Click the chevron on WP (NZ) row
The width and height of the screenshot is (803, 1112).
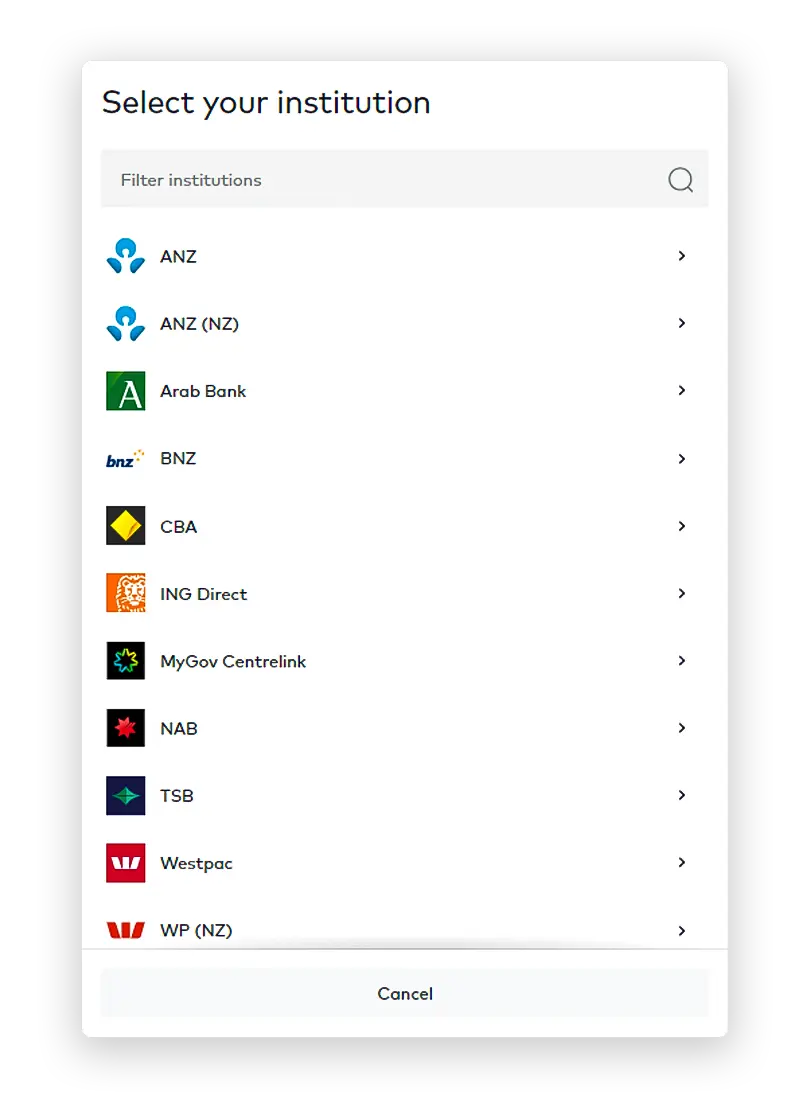(x=682, y=930)
